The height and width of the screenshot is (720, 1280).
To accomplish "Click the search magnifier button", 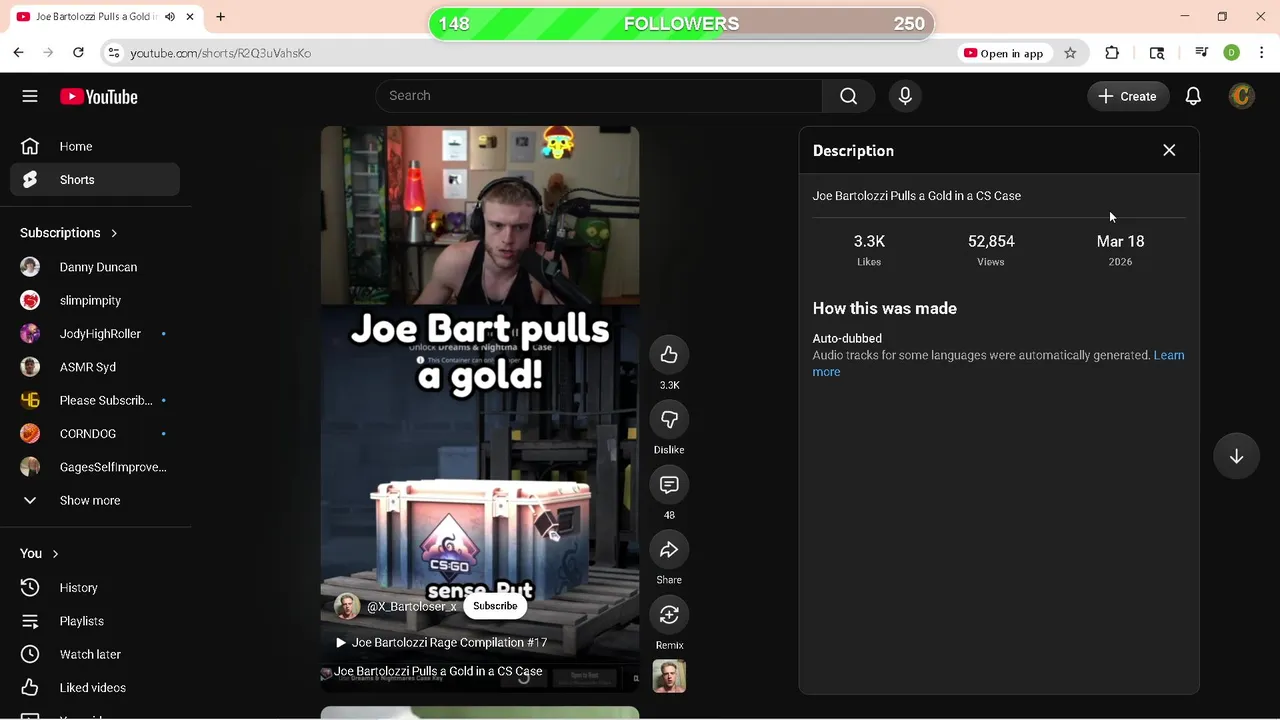I will (849, 96).
